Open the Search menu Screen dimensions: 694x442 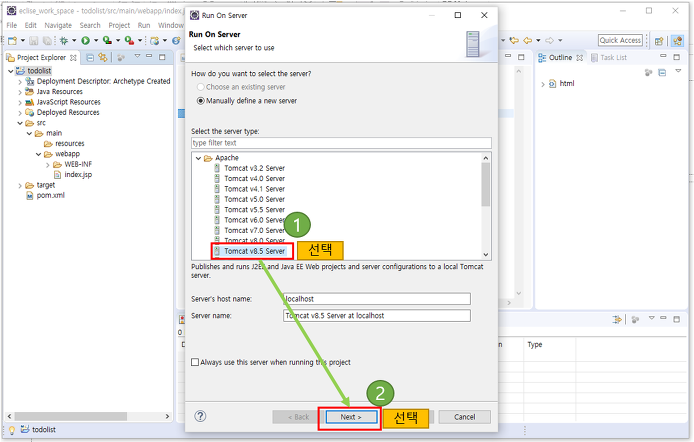[x=90, y=25]
